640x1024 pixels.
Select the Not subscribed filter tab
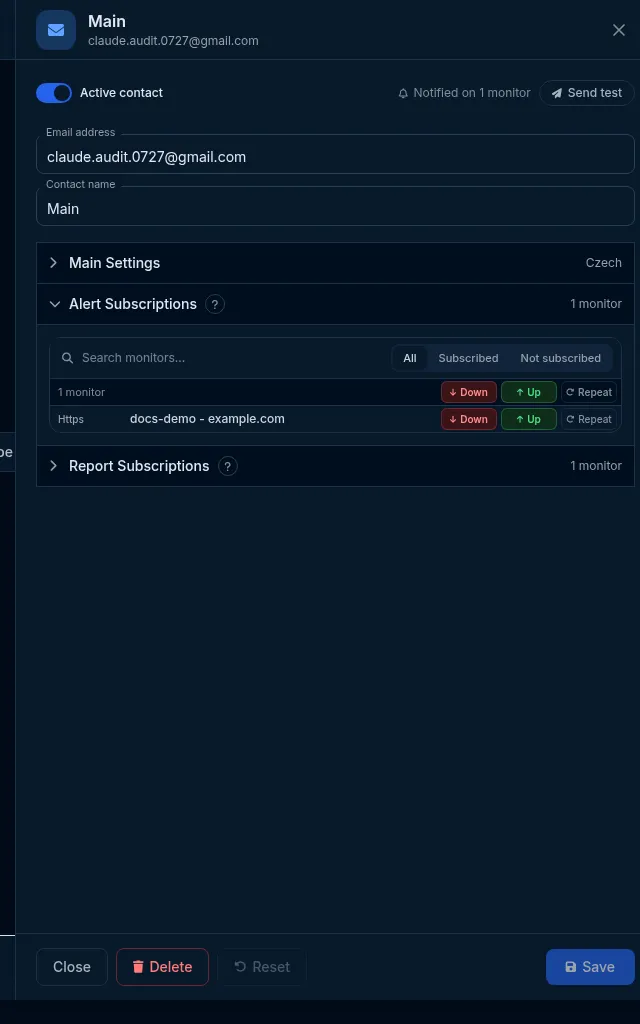coord(560,358)
